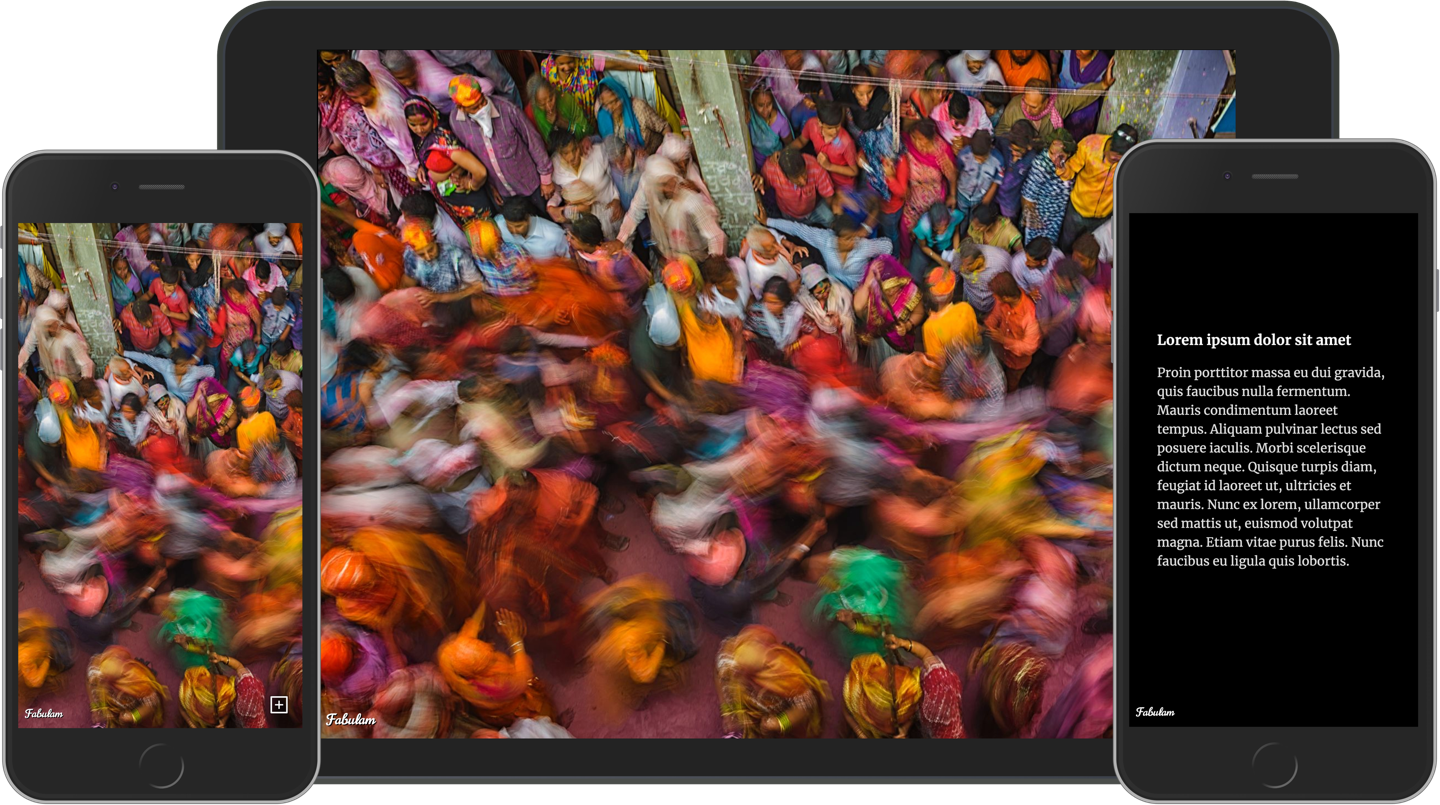
Task: Click the front camera on the right phone
Action: [x=1228, y=175]
